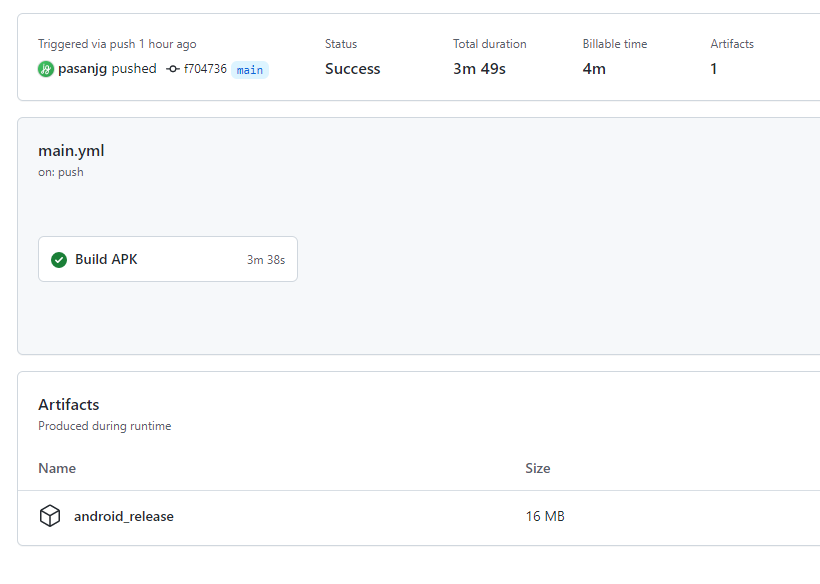Image resolution: width=820 pixels, height=584 pixels.
Task: Click the Artifacts count of 1
Action: (713, 69)
